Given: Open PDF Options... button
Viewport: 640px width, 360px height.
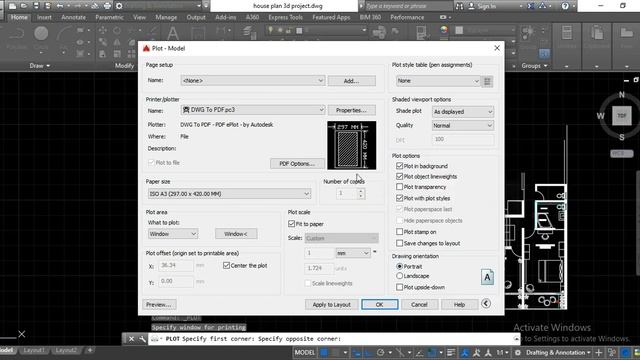Looking at the screenshot, I should [297, 164].
